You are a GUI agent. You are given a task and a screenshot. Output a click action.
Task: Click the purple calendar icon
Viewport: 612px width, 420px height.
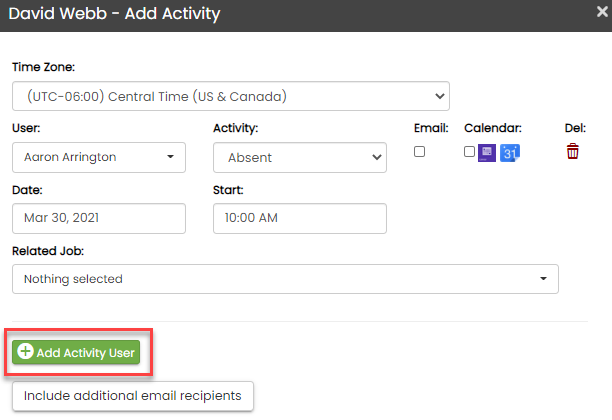coord(487,152)
